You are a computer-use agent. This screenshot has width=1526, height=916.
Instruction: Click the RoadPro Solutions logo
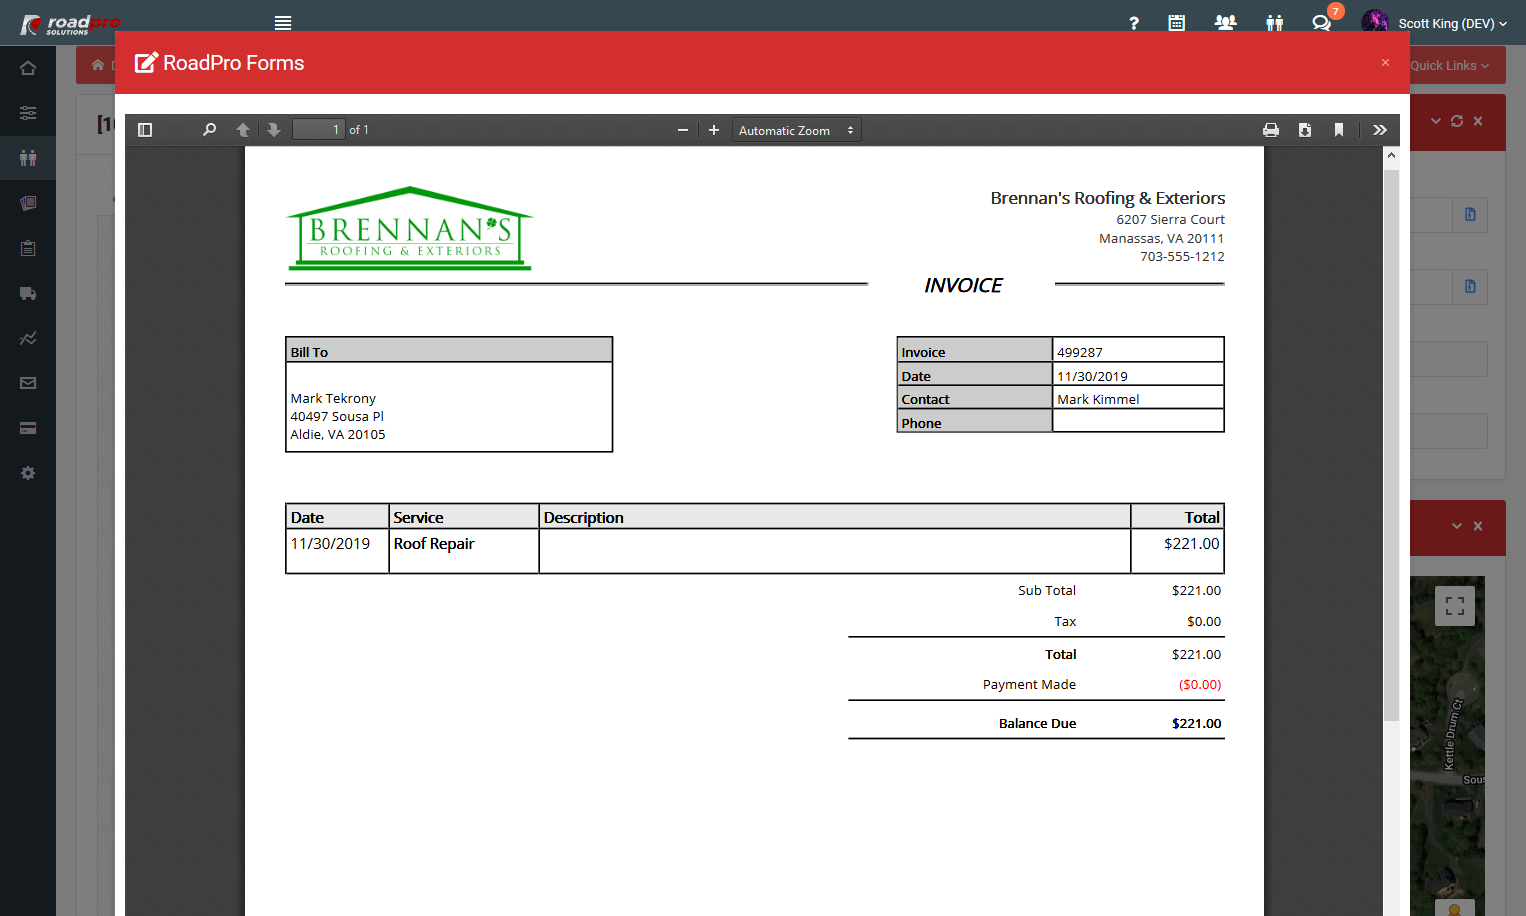pyautogui.click(x=70, y=24)
